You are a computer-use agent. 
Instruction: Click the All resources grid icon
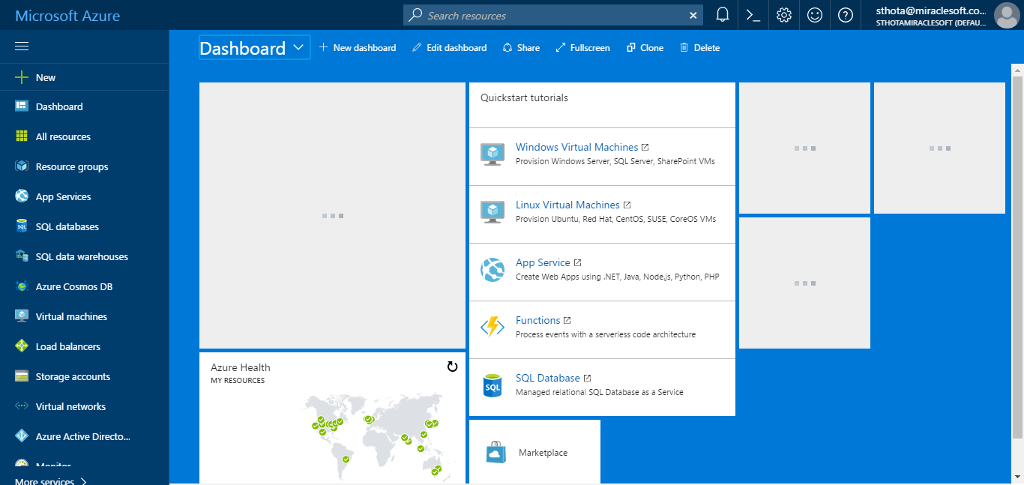22,136
